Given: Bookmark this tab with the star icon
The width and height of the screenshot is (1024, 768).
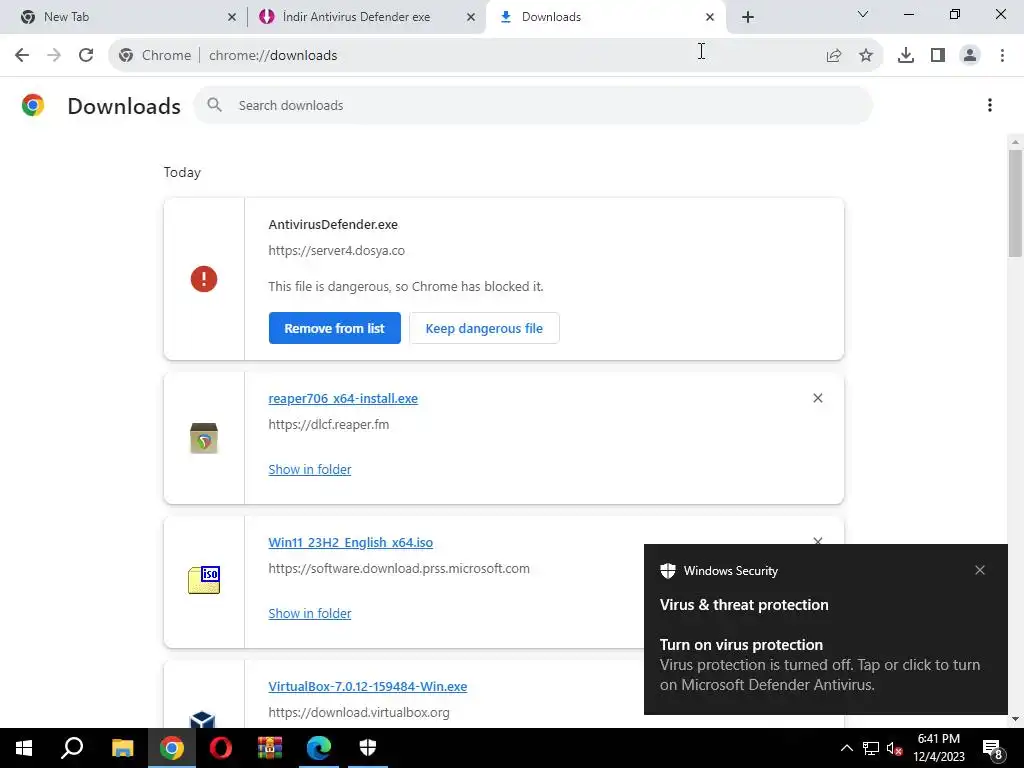Looking at the screenshot, I should click(x=866, y=56).
